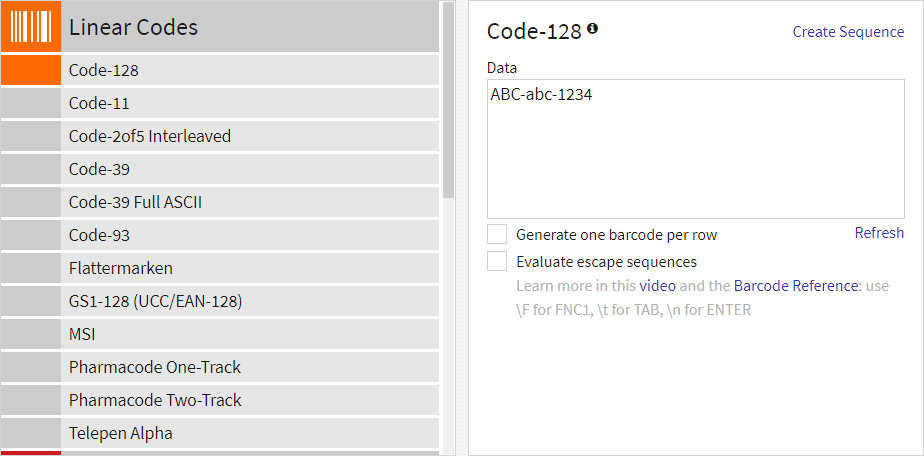Open the Create Sequence link

[848, 32]
